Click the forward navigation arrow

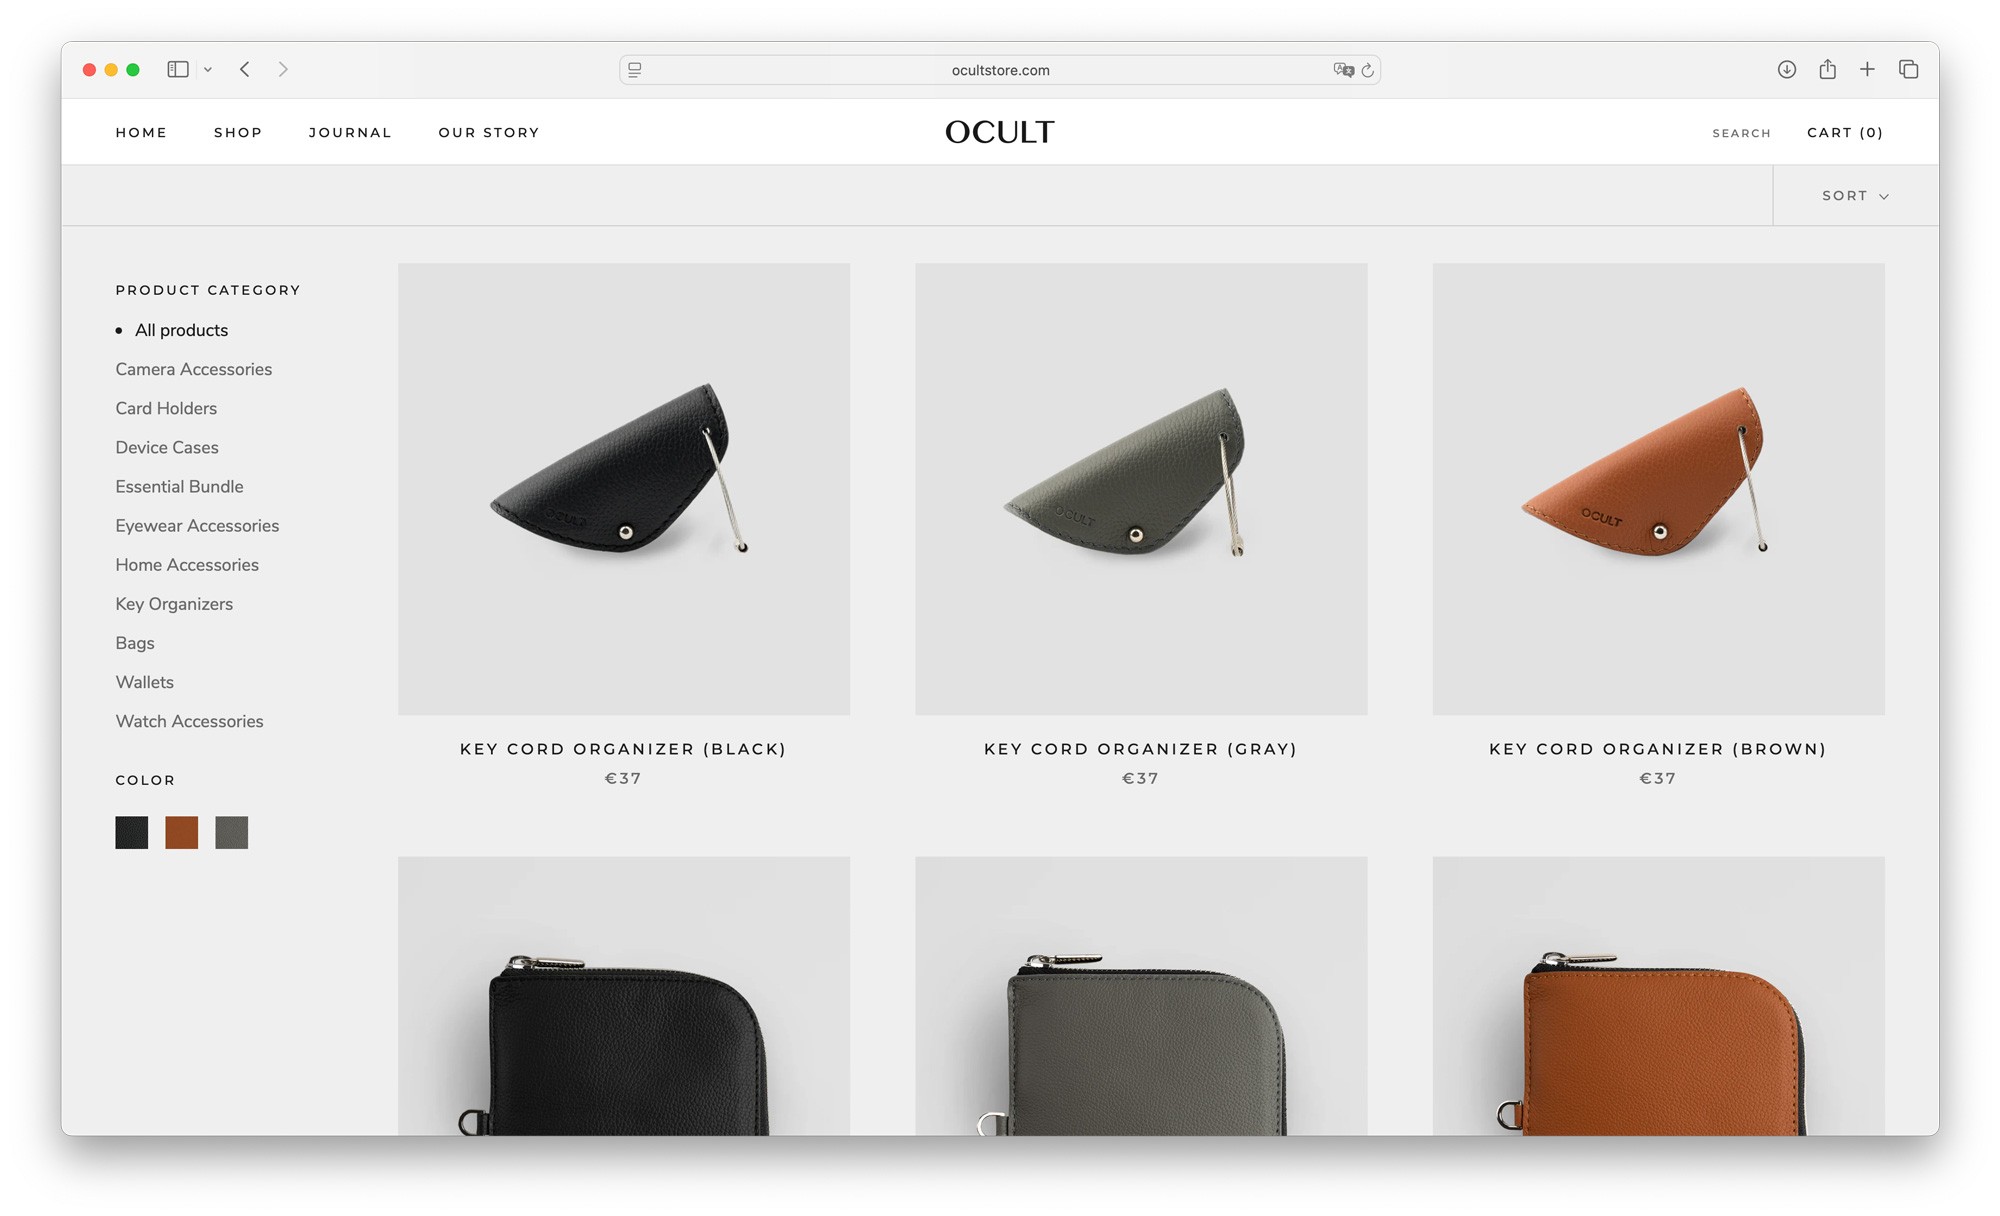point(283,69)
